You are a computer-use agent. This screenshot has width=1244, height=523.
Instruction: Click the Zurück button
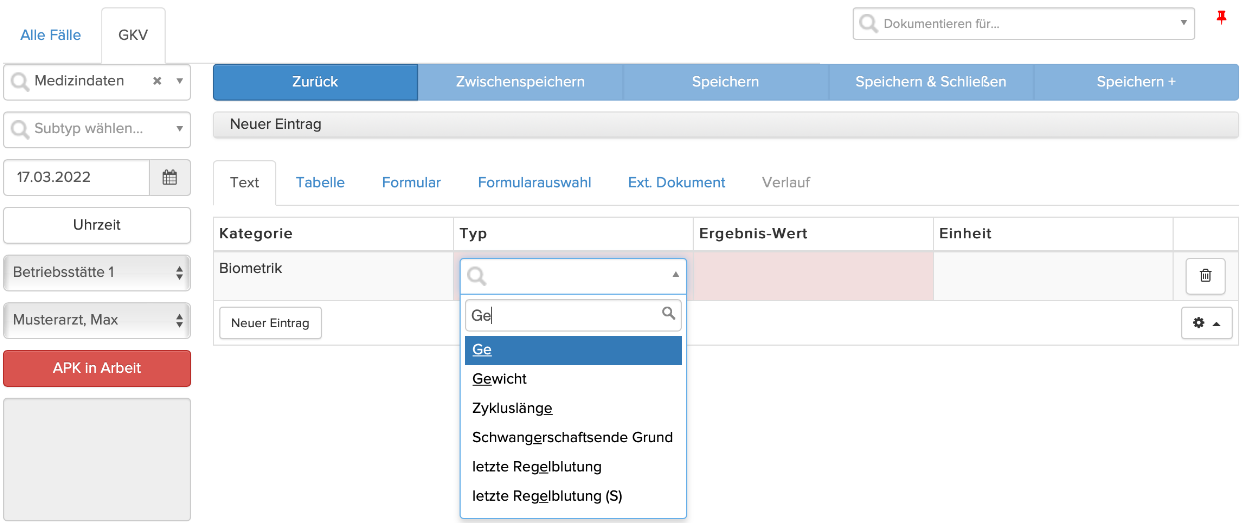pyautogui.click(x=315, y=82)
